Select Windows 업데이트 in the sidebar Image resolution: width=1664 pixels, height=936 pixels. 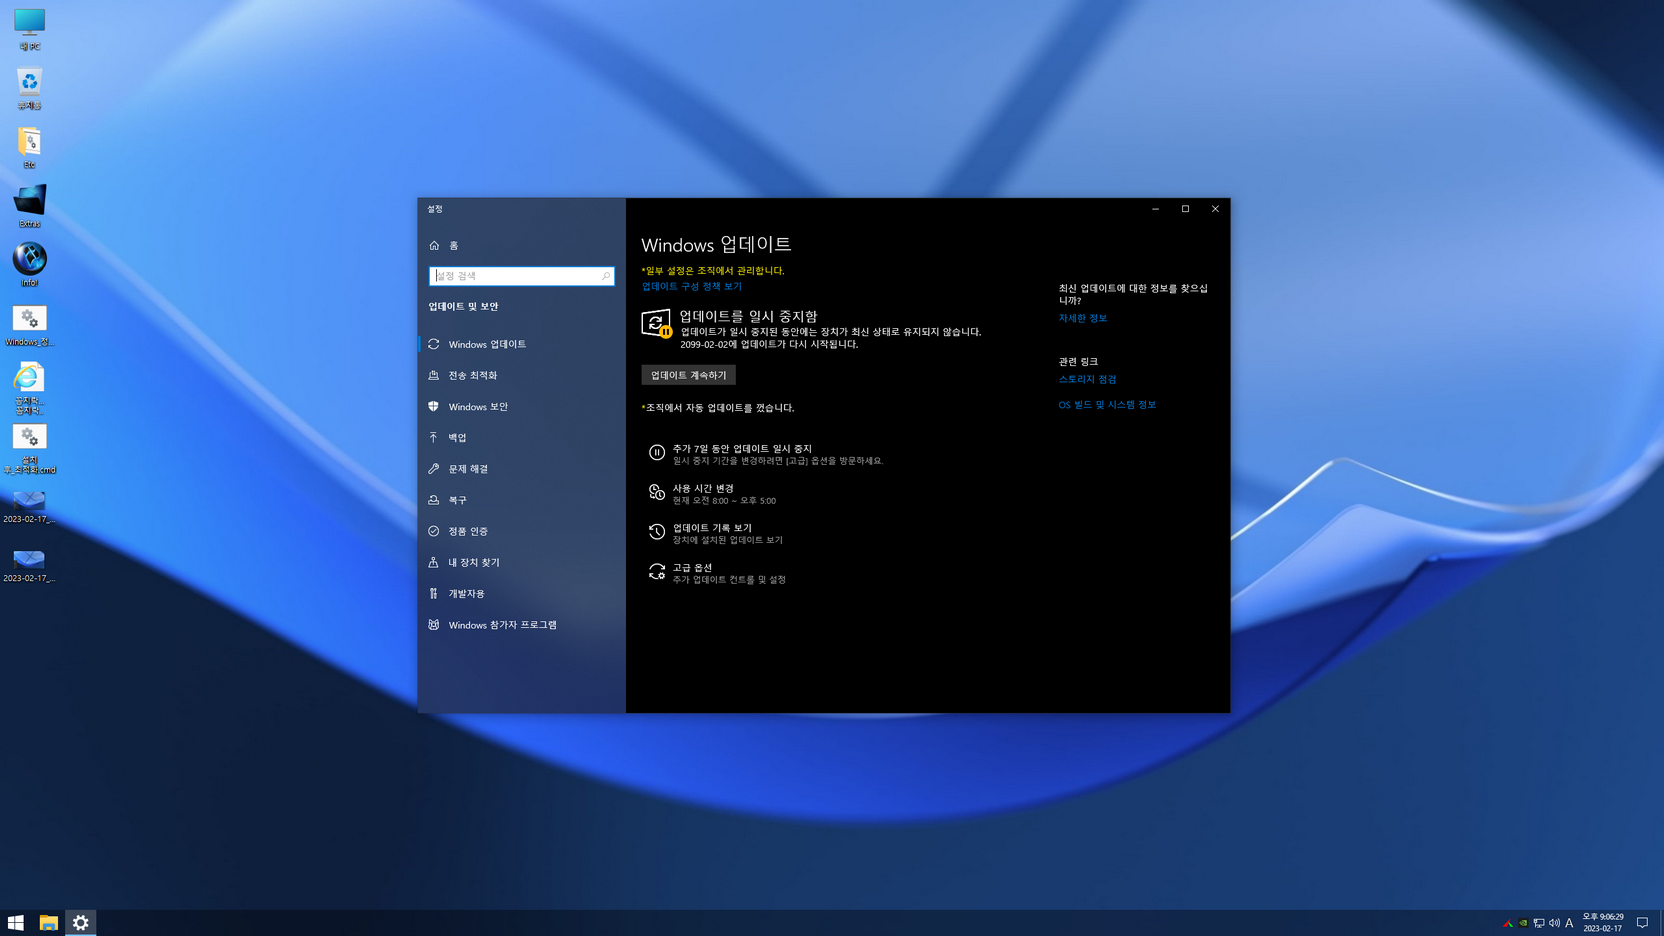tap(521, 344)
